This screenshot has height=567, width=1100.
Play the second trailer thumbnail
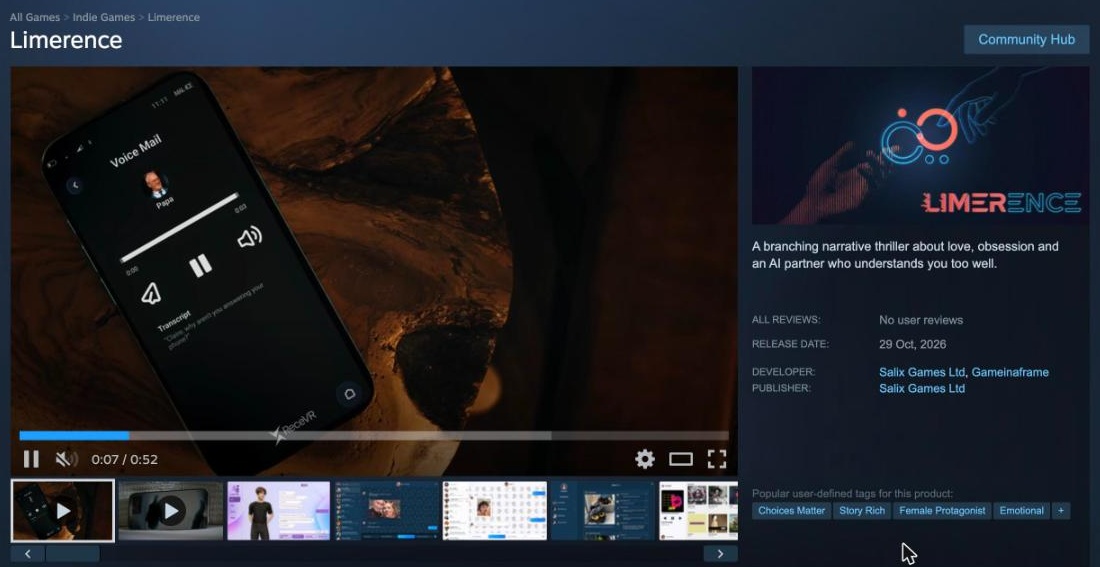point(170,510)
